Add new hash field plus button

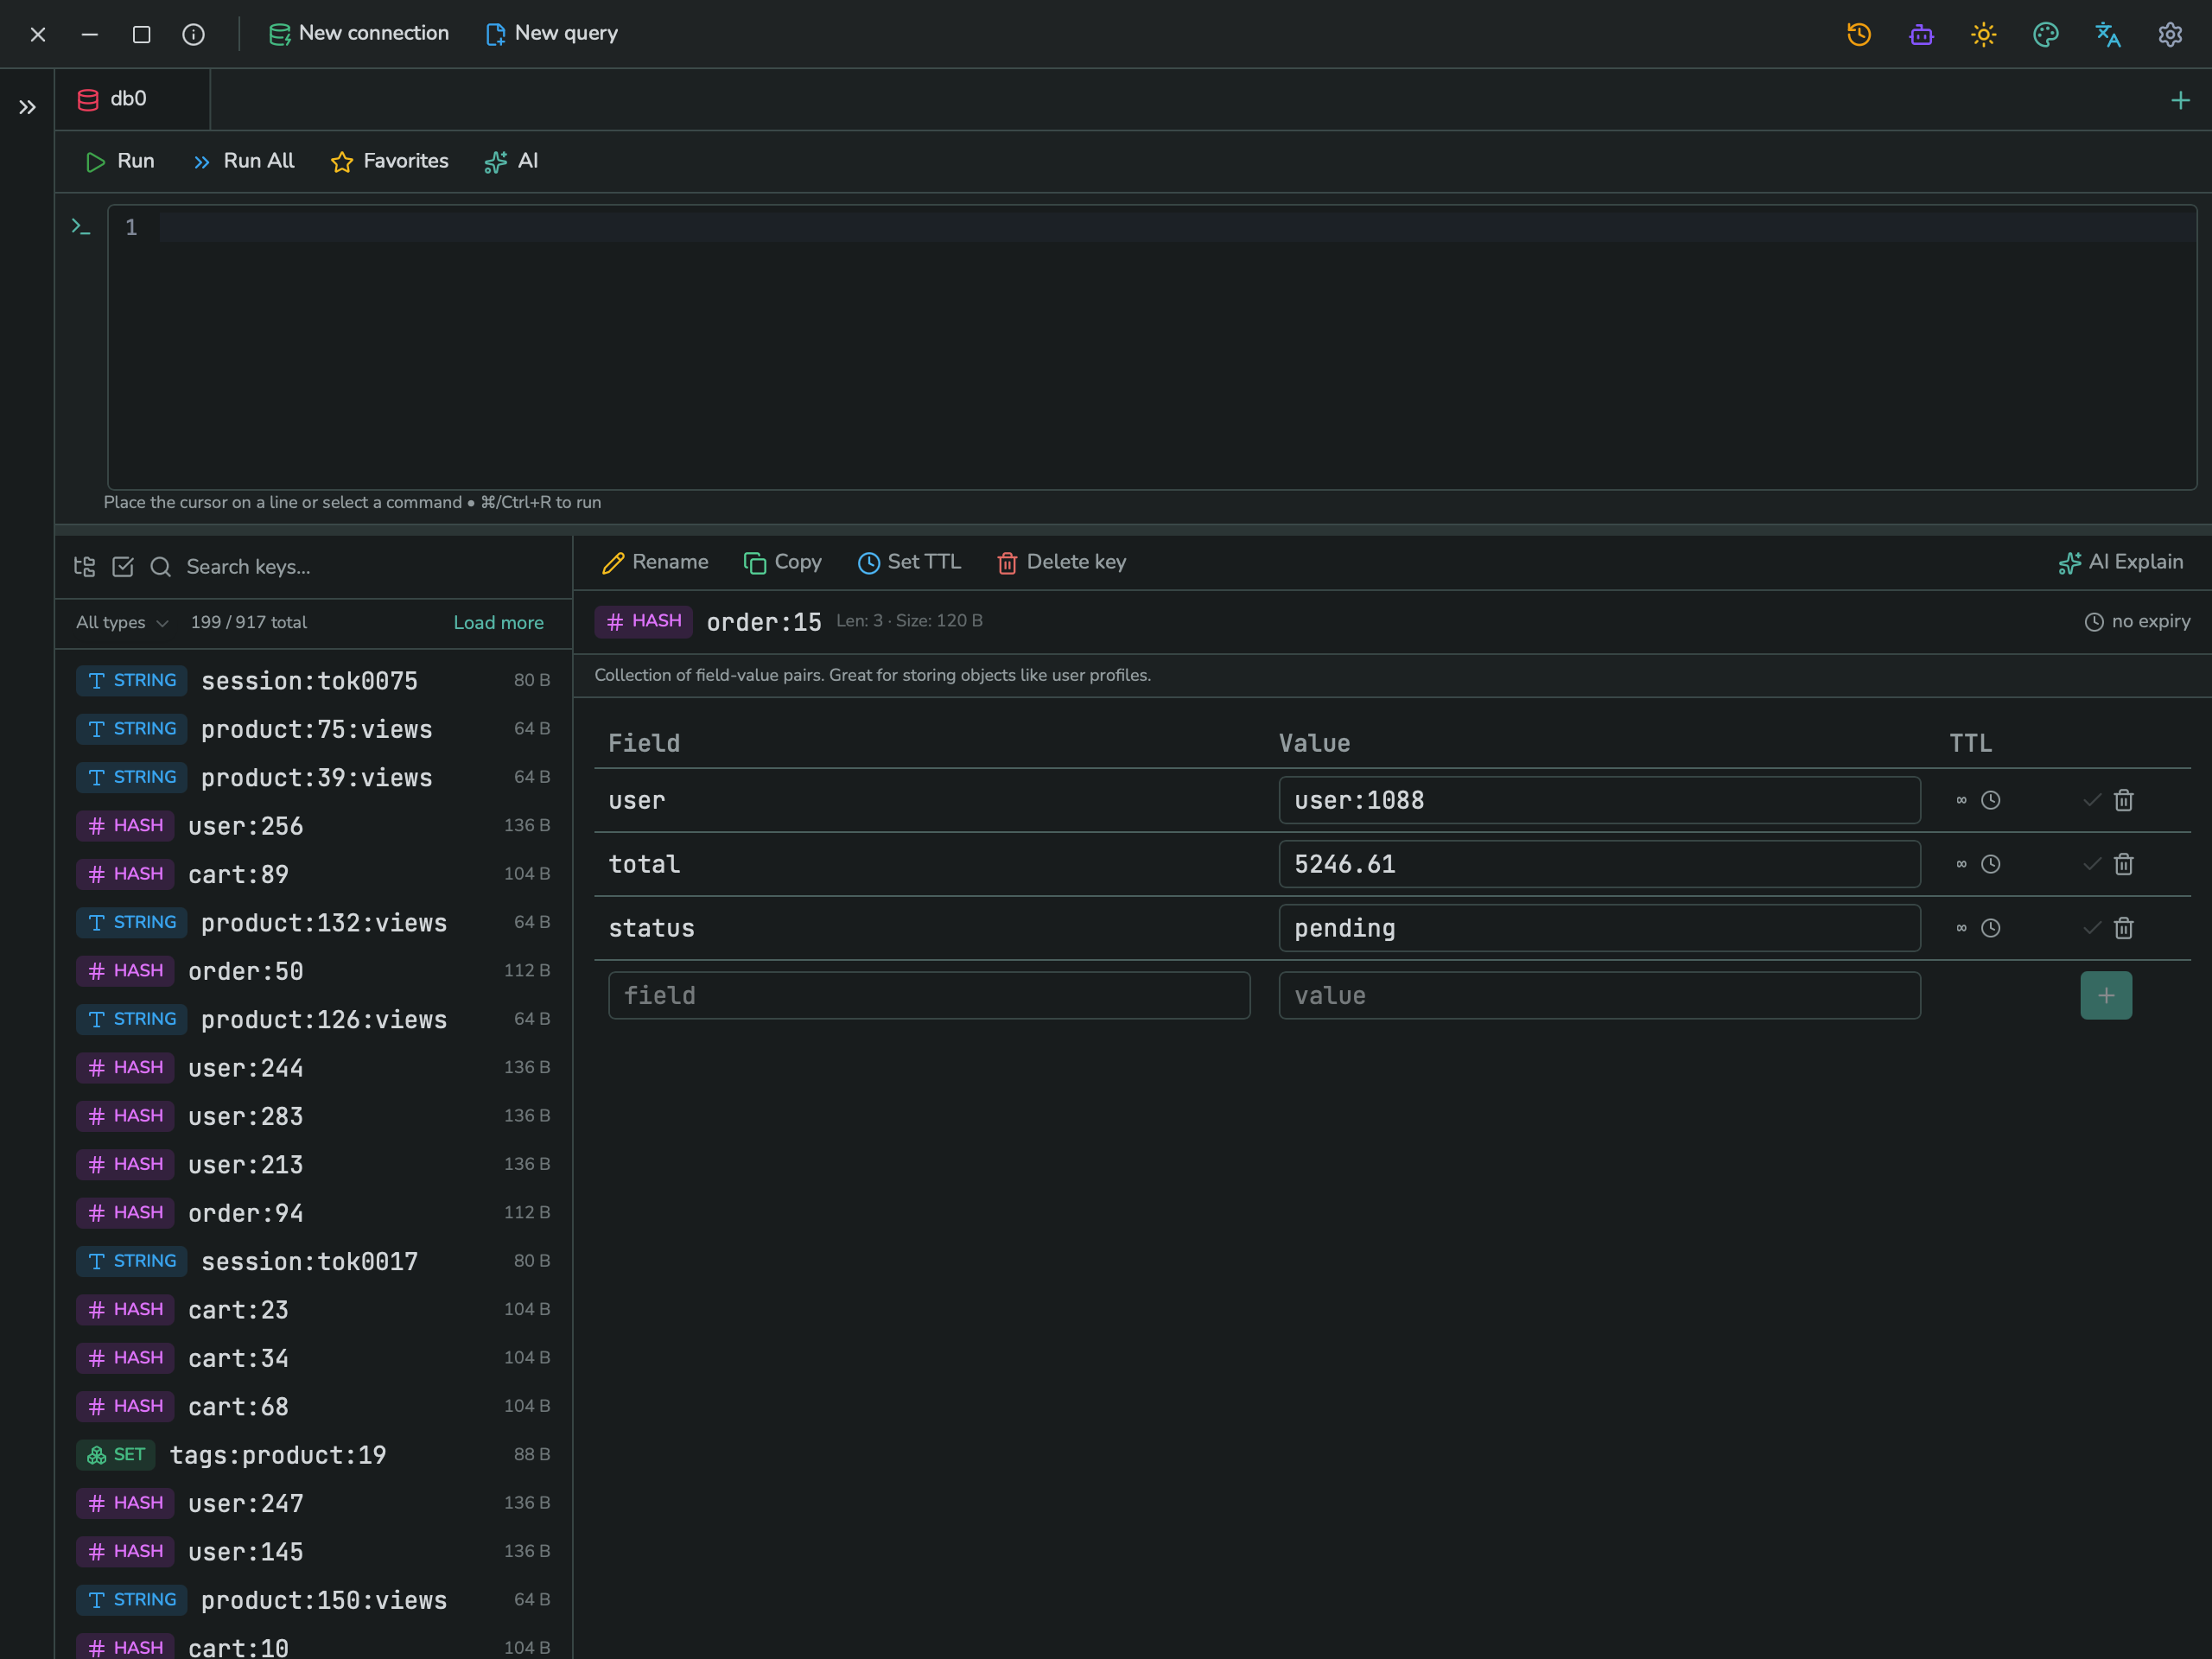[2106, 995]
